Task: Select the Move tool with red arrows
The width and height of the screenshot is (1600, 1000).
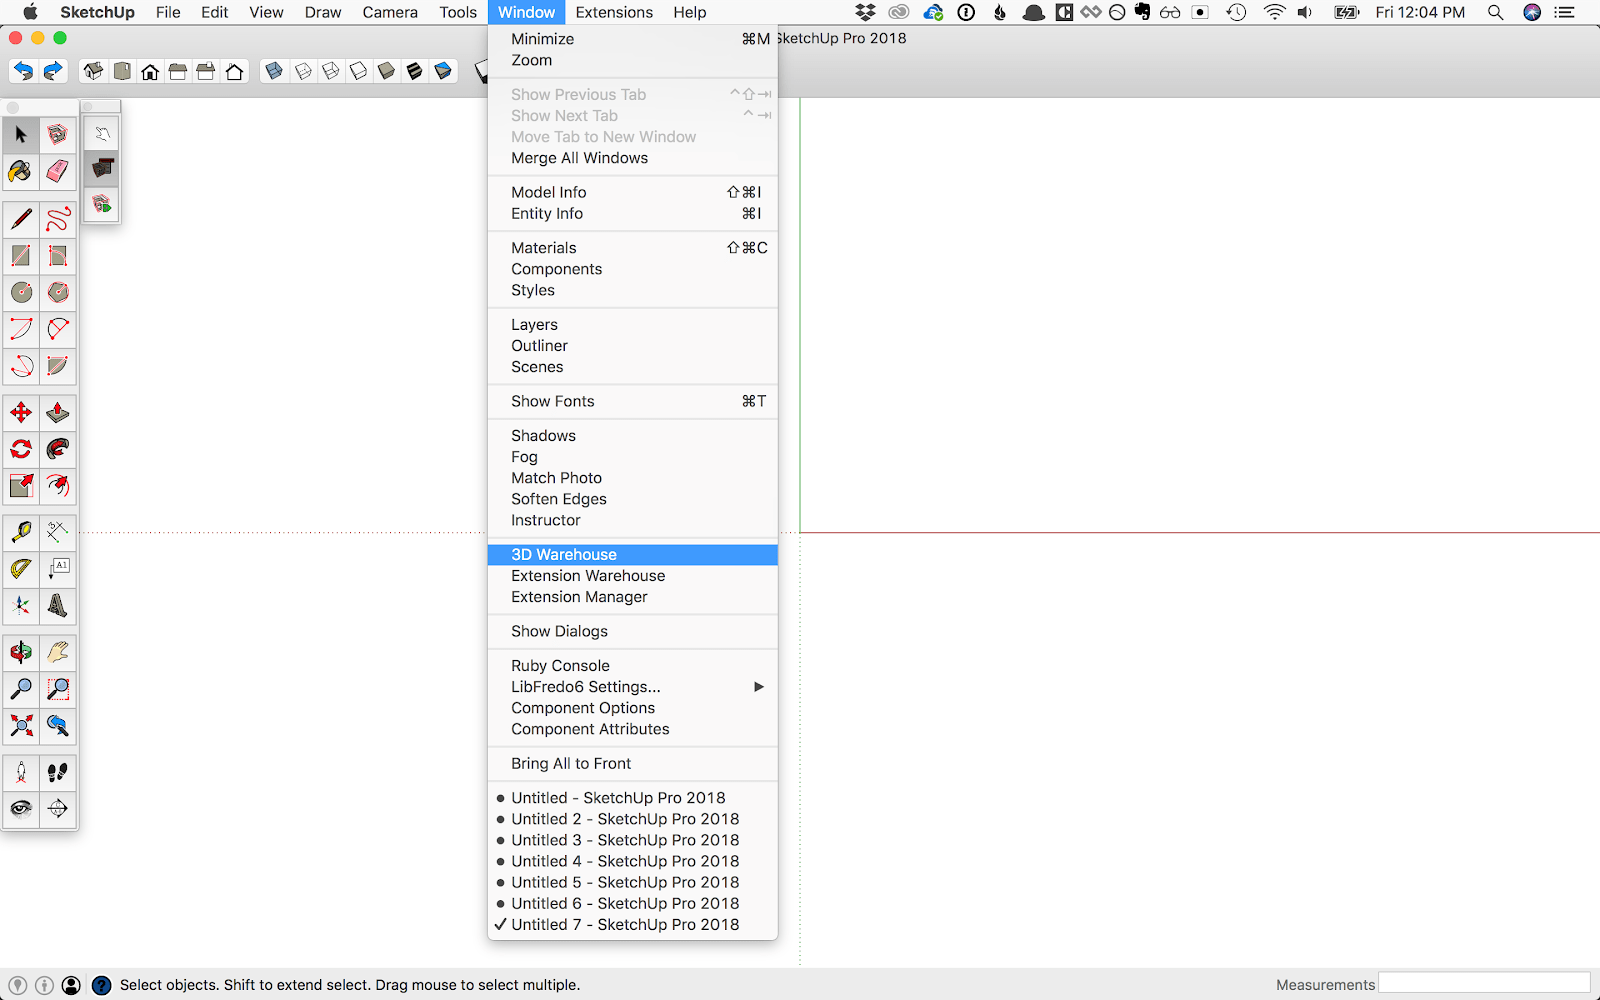Action: [21, 413]
